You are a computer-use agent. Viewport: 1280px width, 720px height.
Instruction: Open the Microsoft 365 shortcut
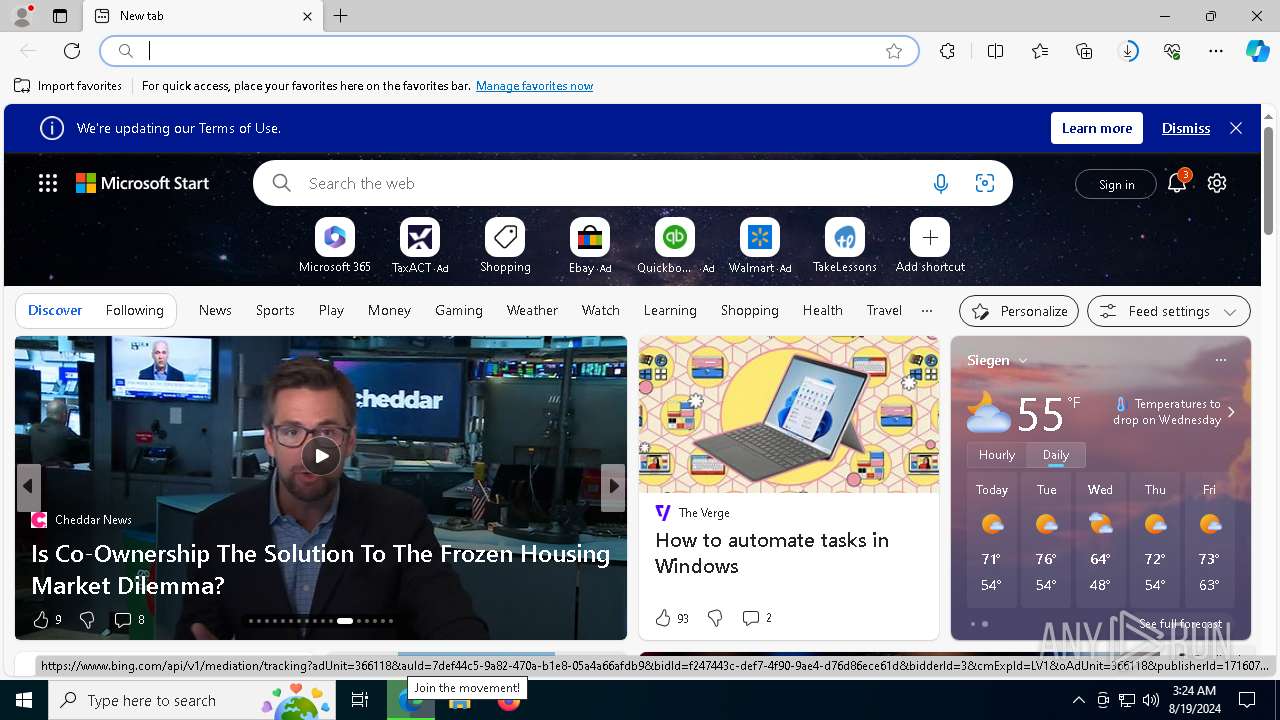point(335,246)
